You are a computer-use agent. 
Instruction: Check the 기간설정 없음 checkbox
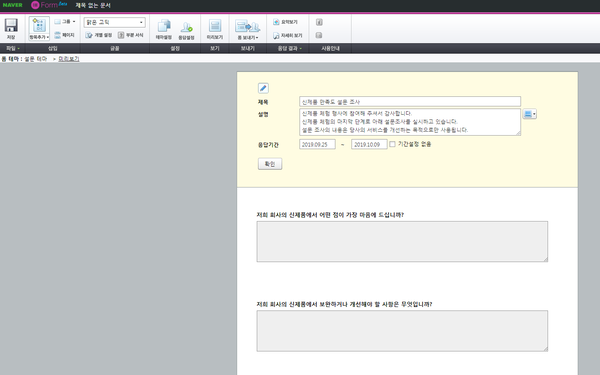pyautogui.click(x=392, y=144)
